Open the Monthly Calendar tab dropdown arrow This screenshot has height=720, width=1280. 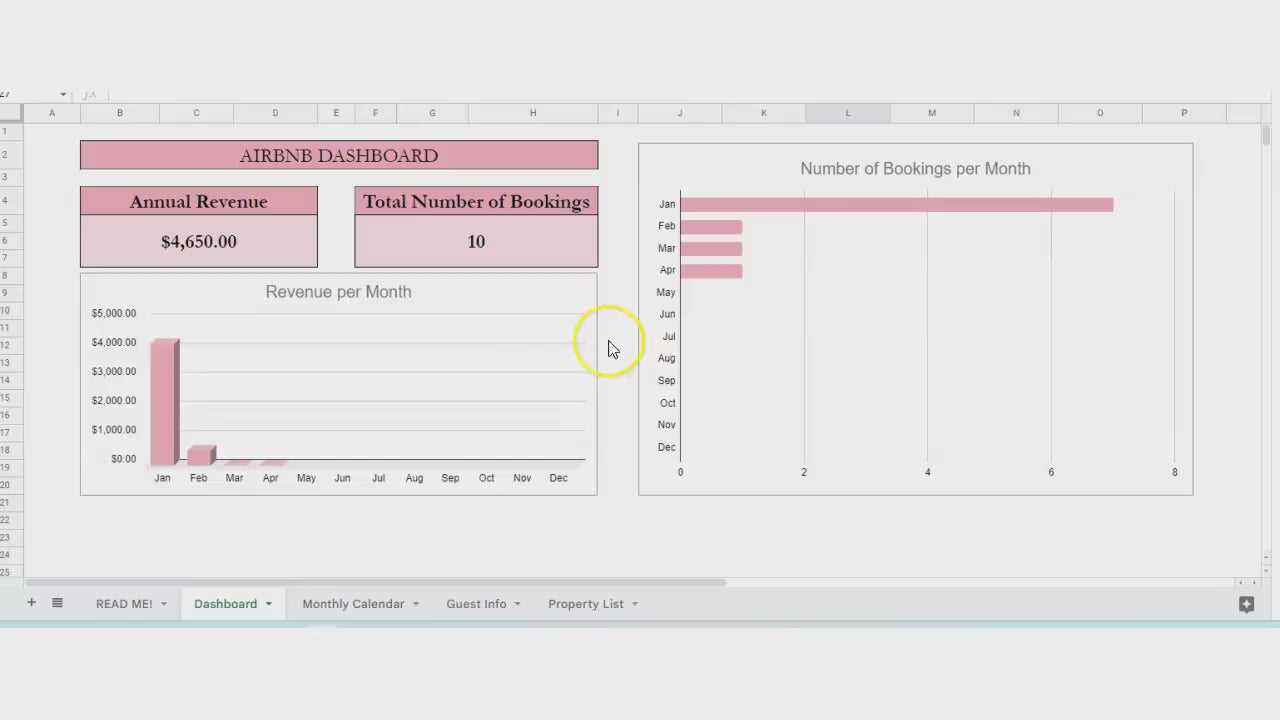[415, 604]
